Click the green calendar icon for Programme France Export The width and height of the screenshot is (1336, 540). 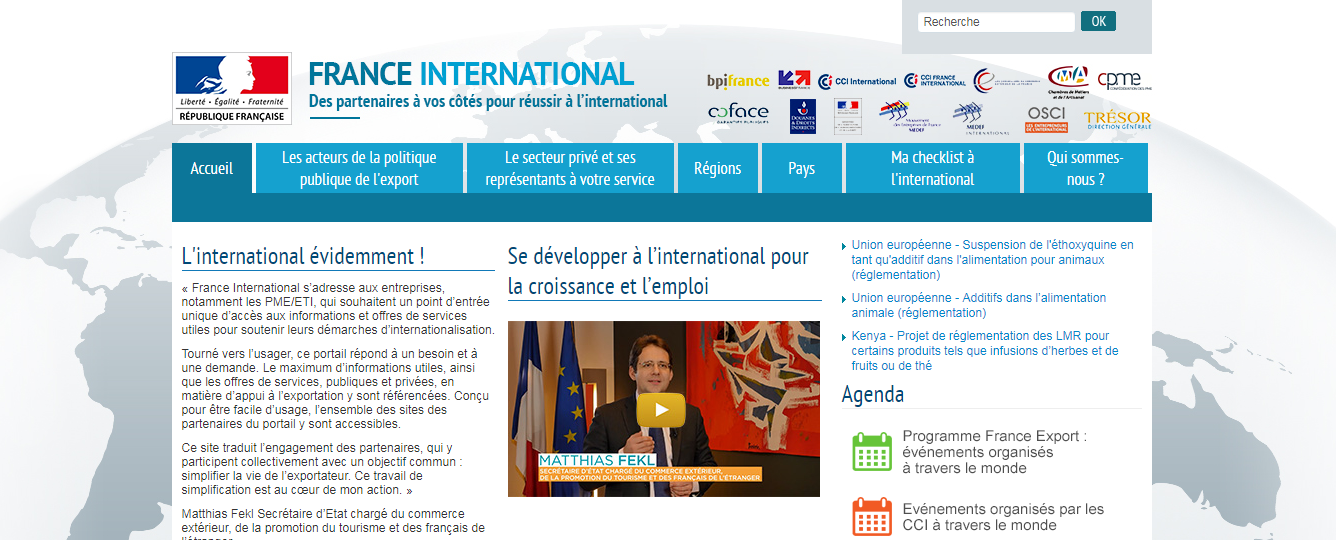pyautogui.click(x=872, y=452)
